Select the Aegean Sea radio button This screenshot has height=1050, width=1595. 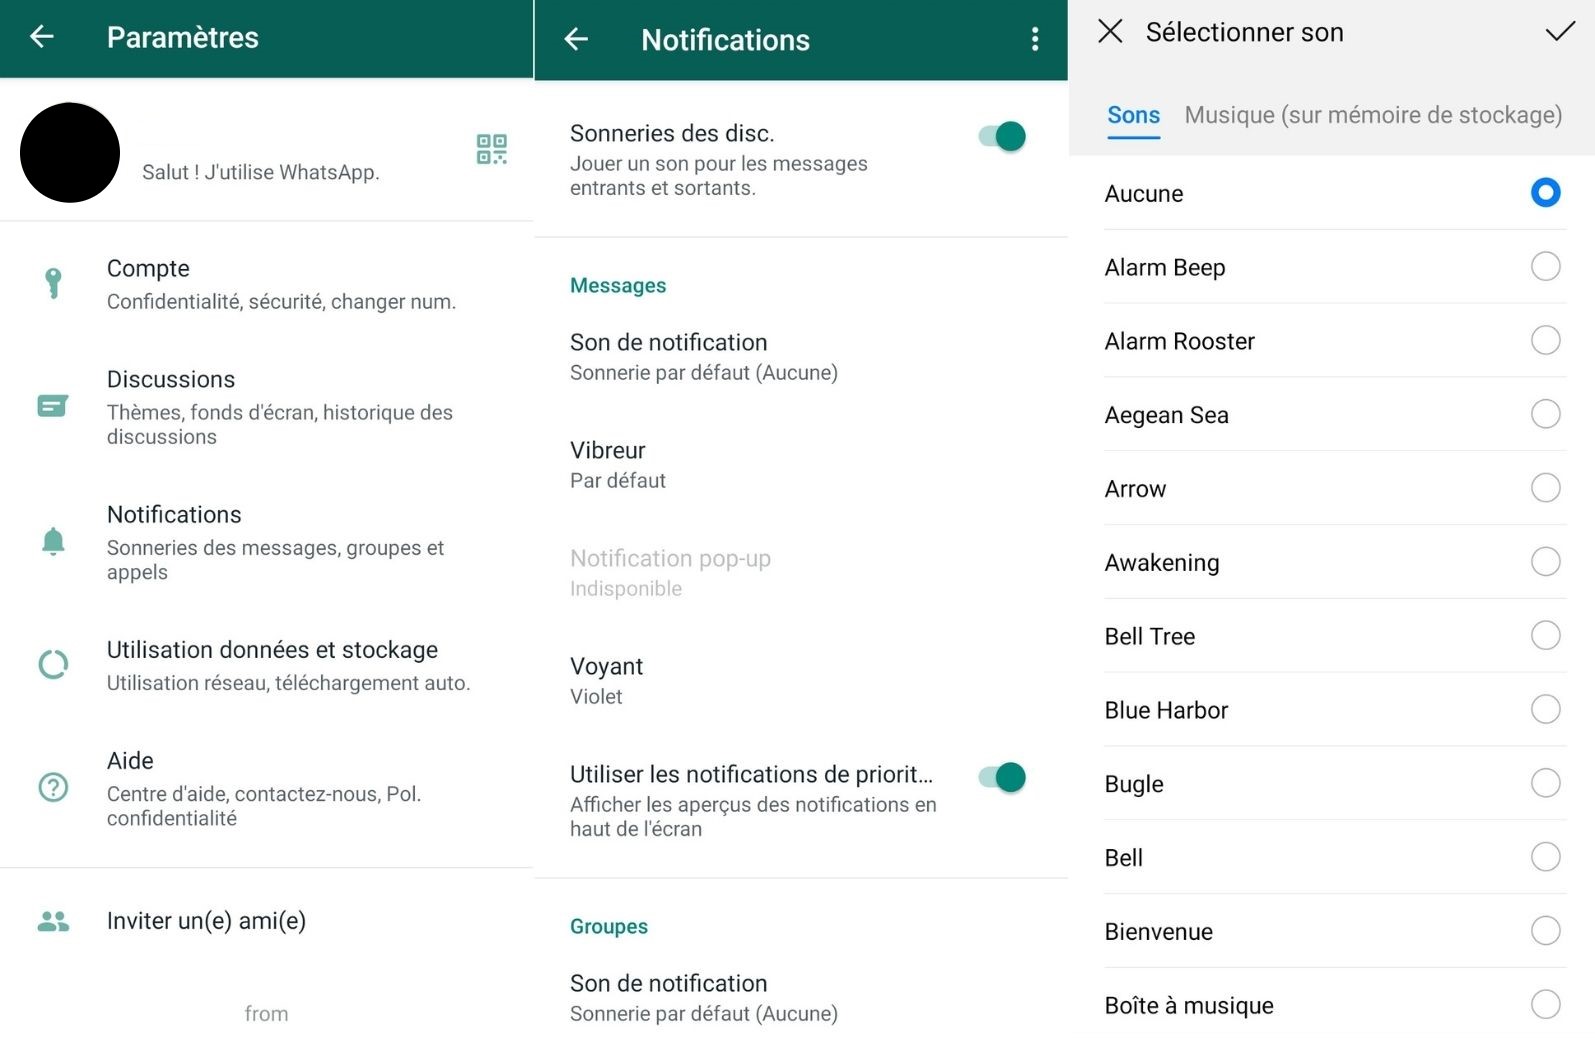(x=1545, y=414)
